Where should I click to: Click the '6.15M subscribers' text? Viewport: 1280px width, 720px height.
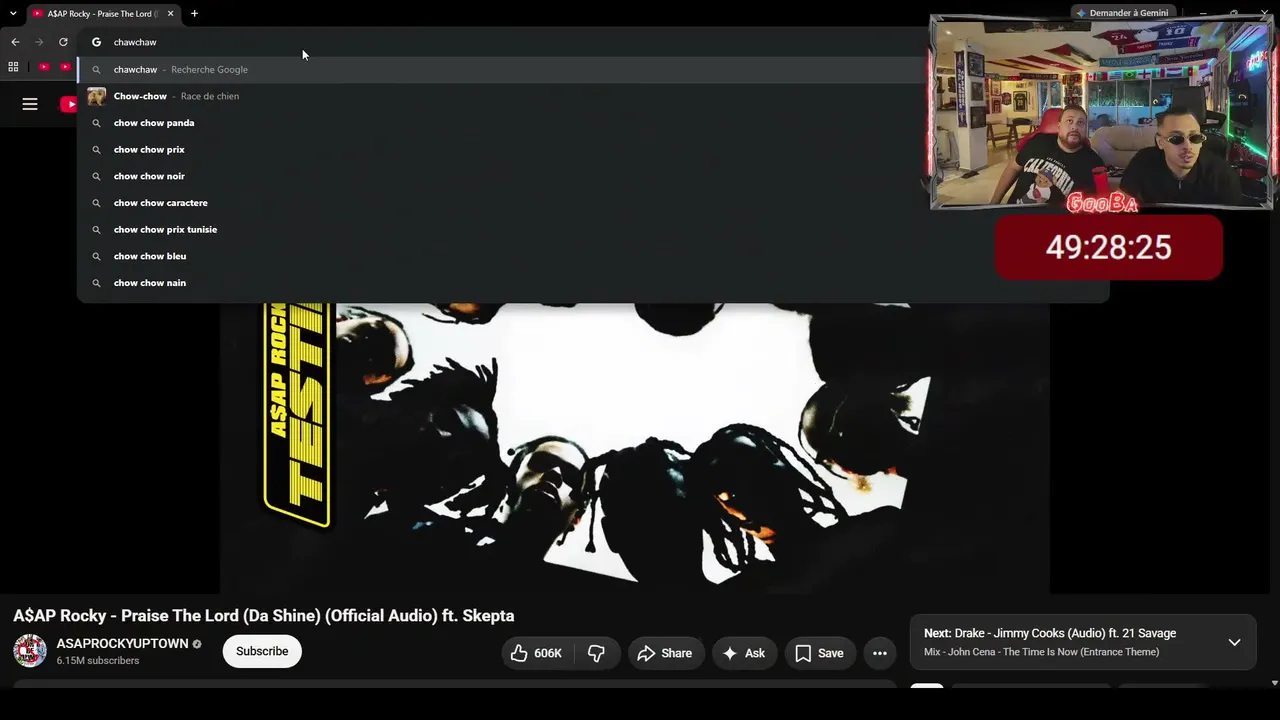tap(98, 661)
